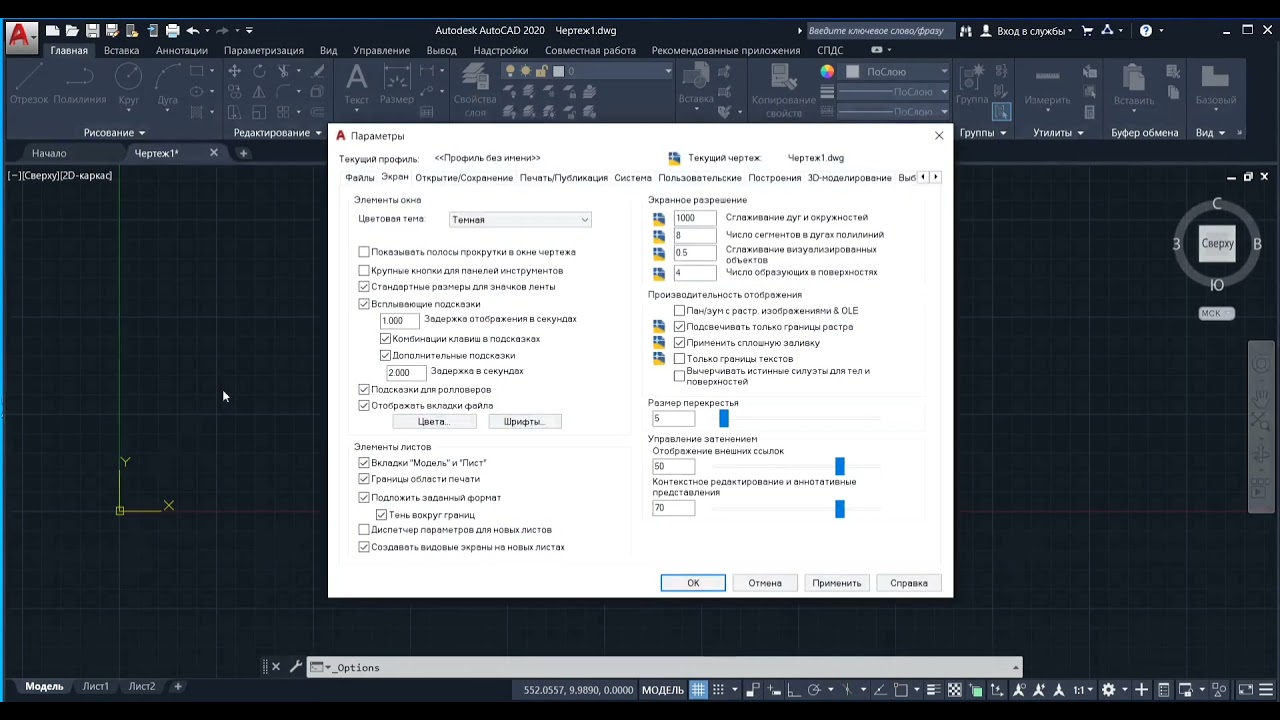Adjust the Отображение внешних ссылок slider
1280x720 pixels.
[840, 466]
